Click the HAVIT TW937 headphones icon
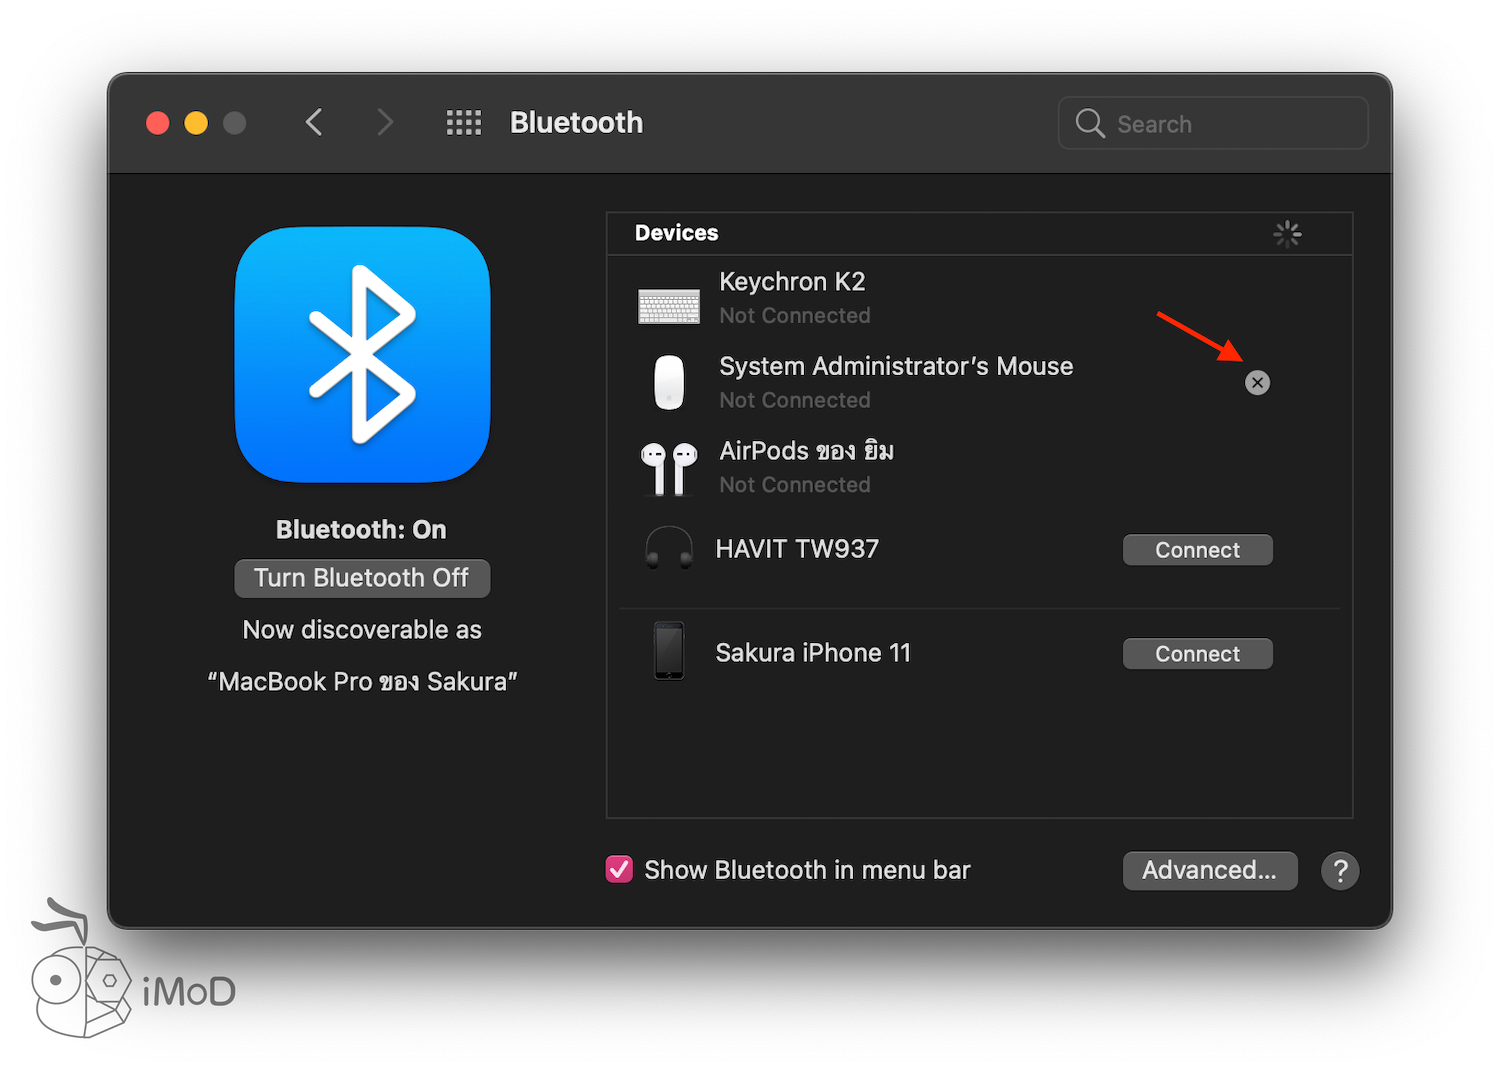1500x1071 pixels. (668, 549)
